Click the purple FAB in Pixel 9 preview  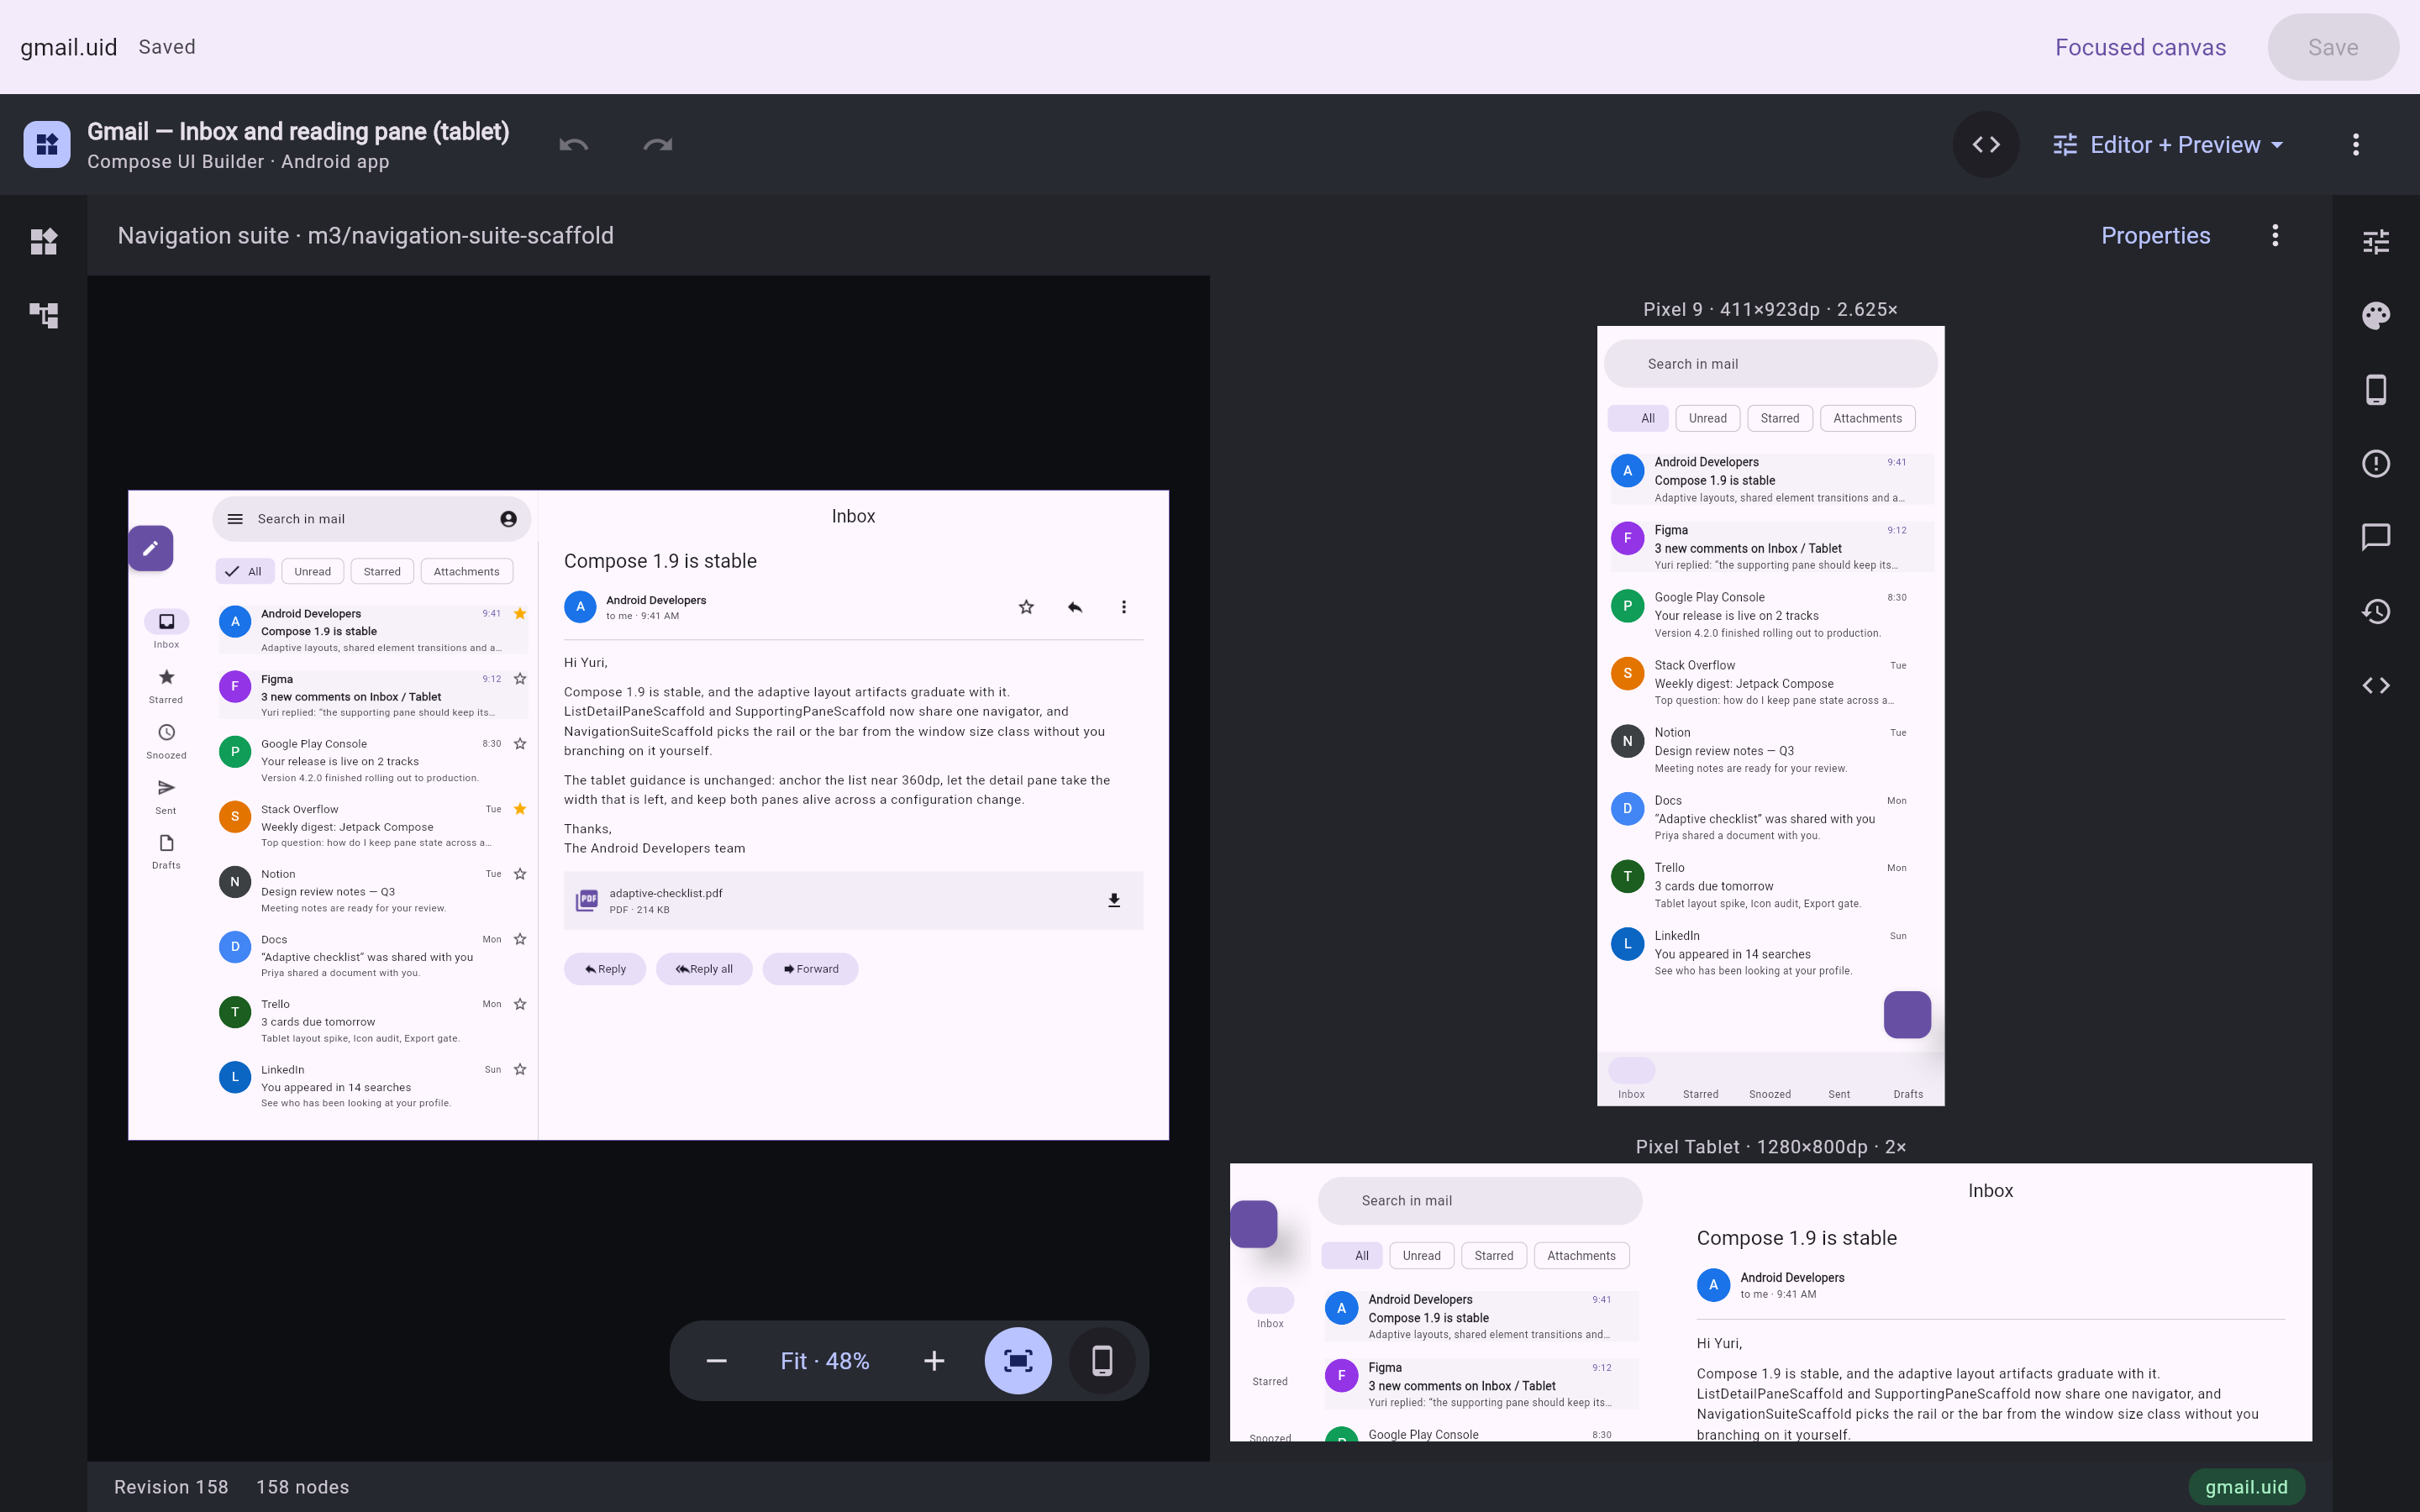click(1907, 1015)
